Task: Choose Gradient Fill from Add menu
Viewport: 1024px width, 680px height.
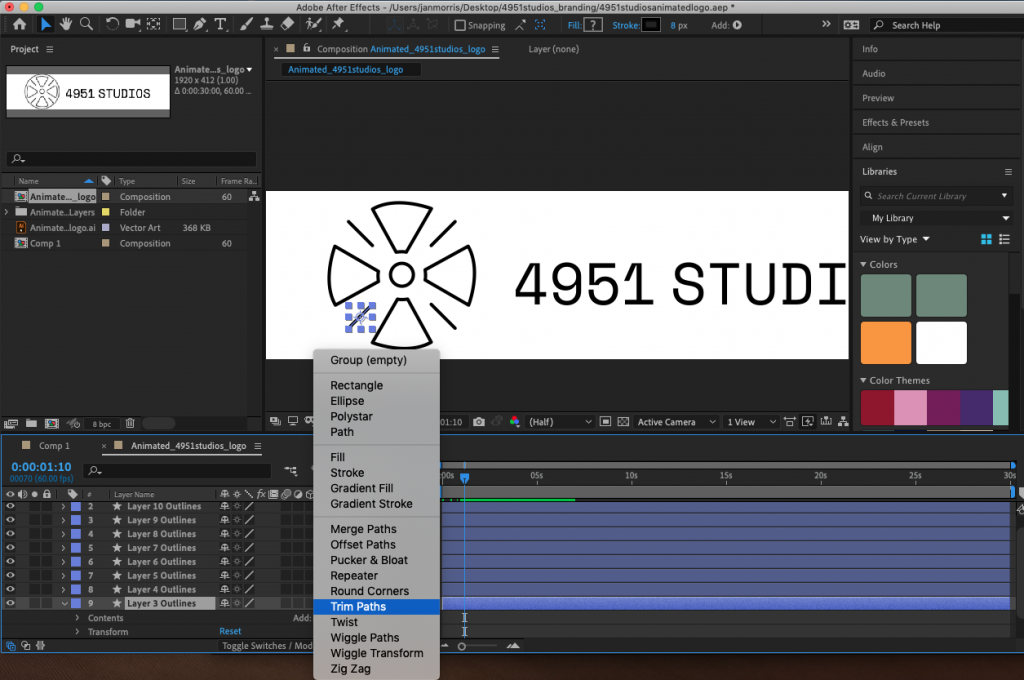Action: click(x=376, y=489)
